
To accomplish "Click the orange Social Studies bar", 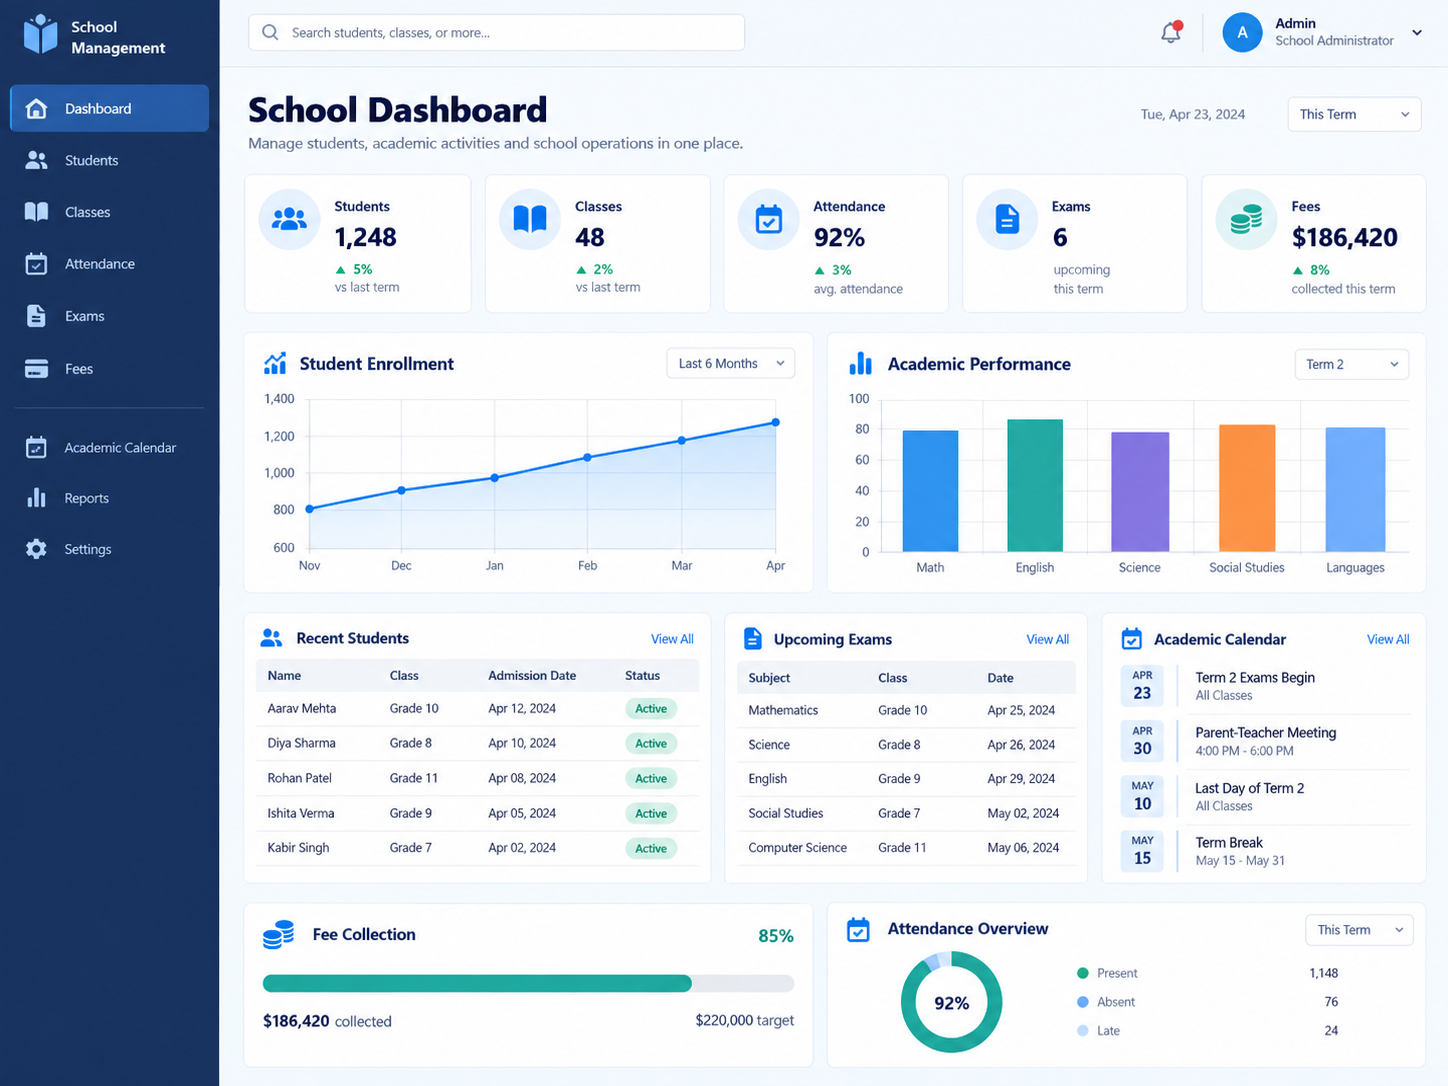I will click(1247, 488).
